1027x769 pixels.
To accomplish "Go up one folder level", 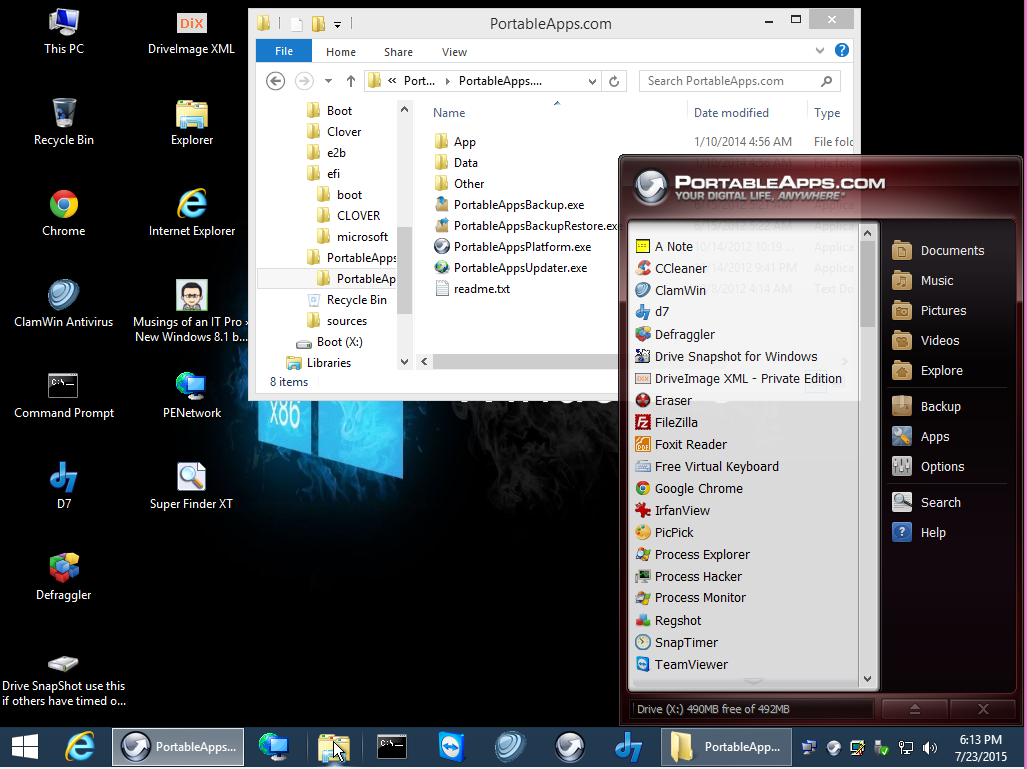I will [350, 81].
